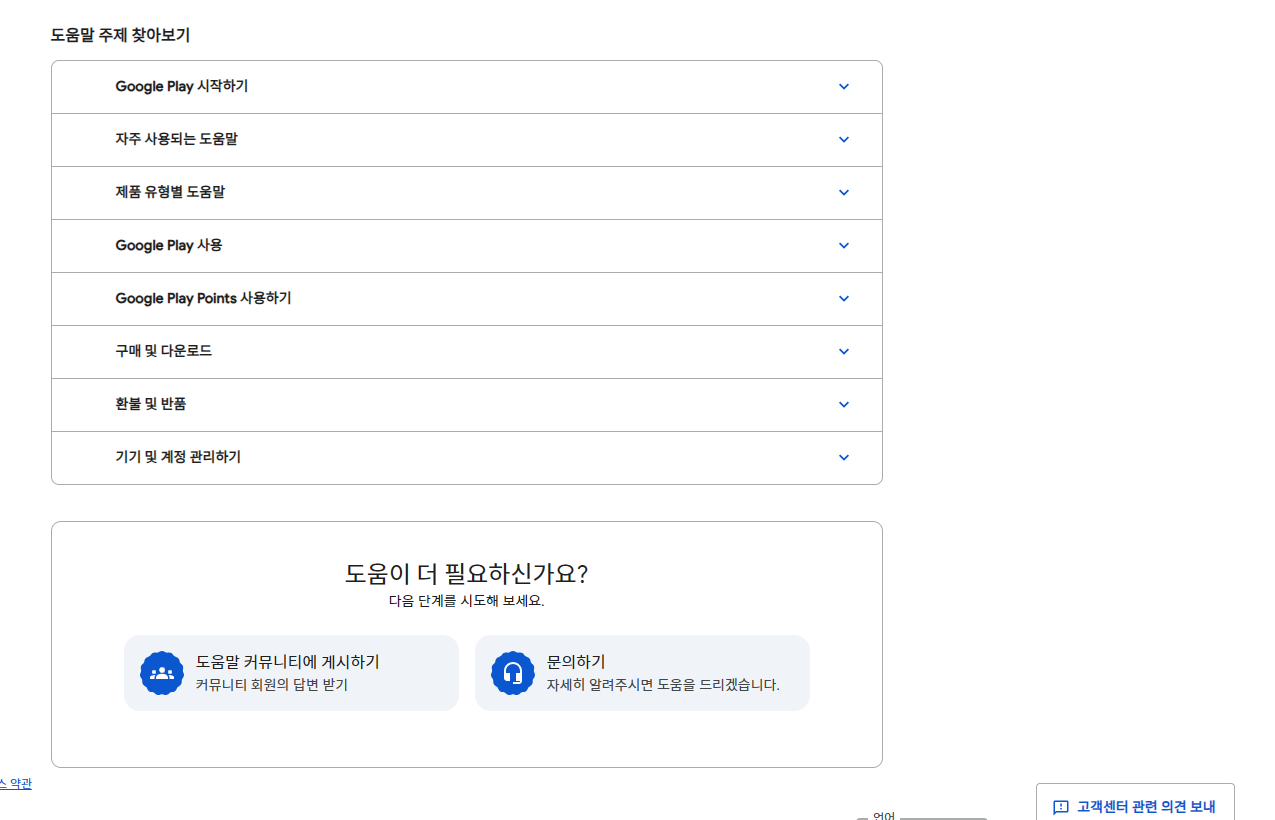Expand '제품 유형별 도움말' using its chevron
Image resolution: width=1275 pixels, height=820 pixels.
[x=844, y=193]
